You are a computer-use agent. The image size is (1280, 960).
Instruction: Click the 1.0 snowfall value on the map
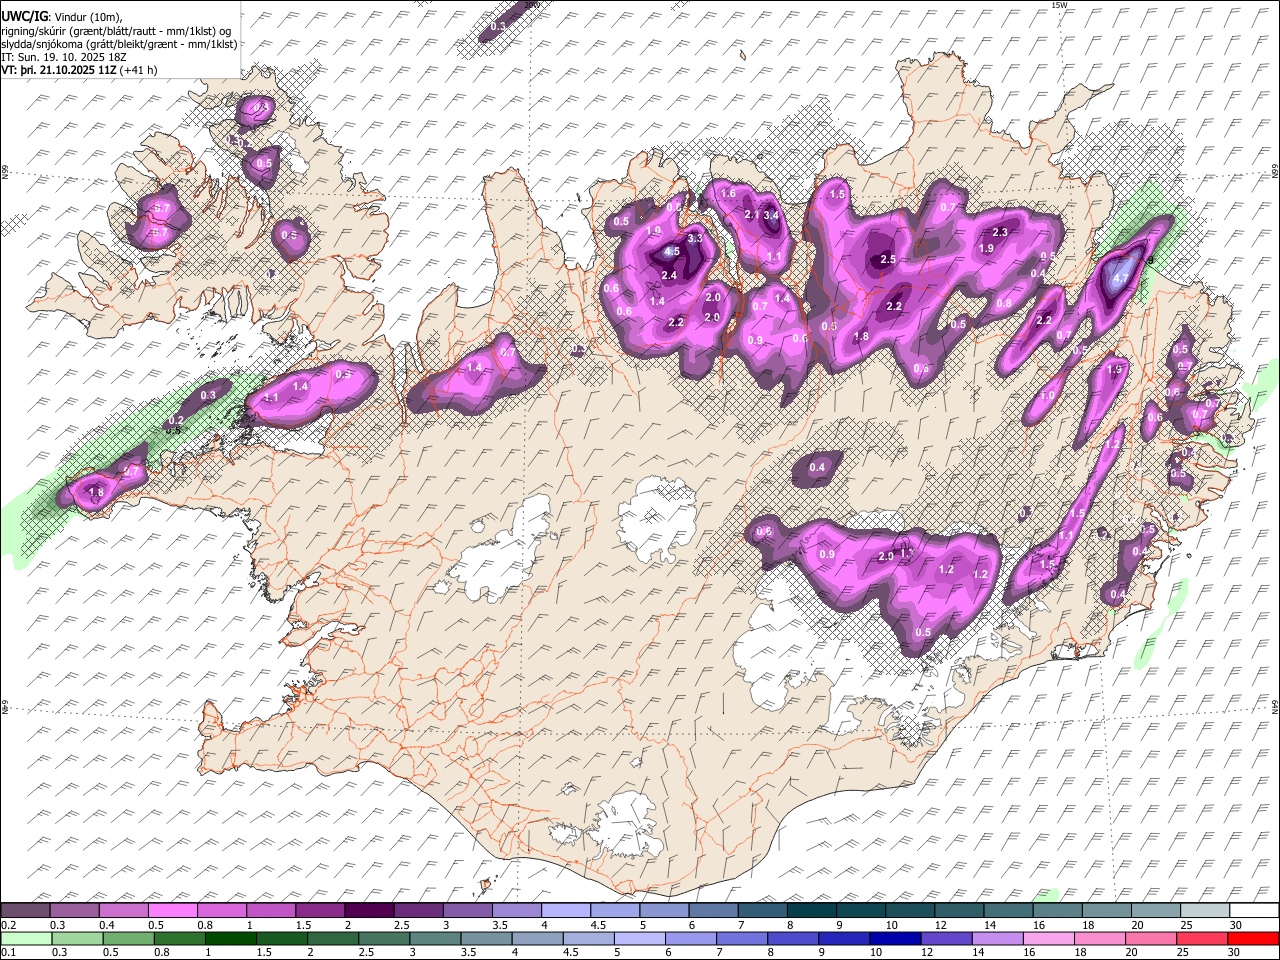(x=1047, y=396)
